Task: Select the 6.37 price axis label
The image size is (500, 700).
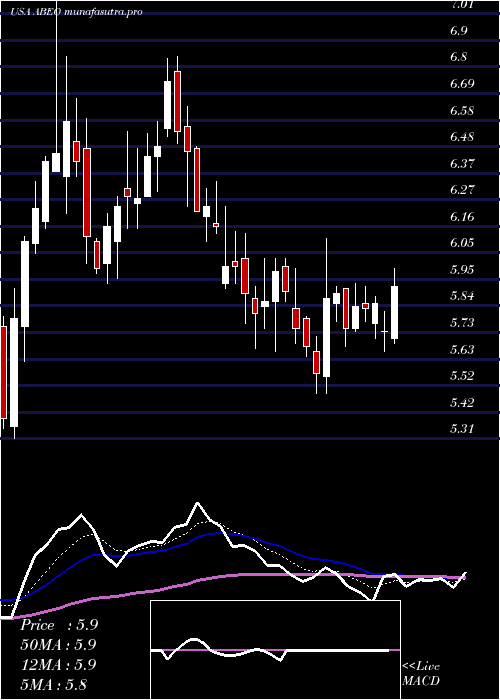Action: 463,163
